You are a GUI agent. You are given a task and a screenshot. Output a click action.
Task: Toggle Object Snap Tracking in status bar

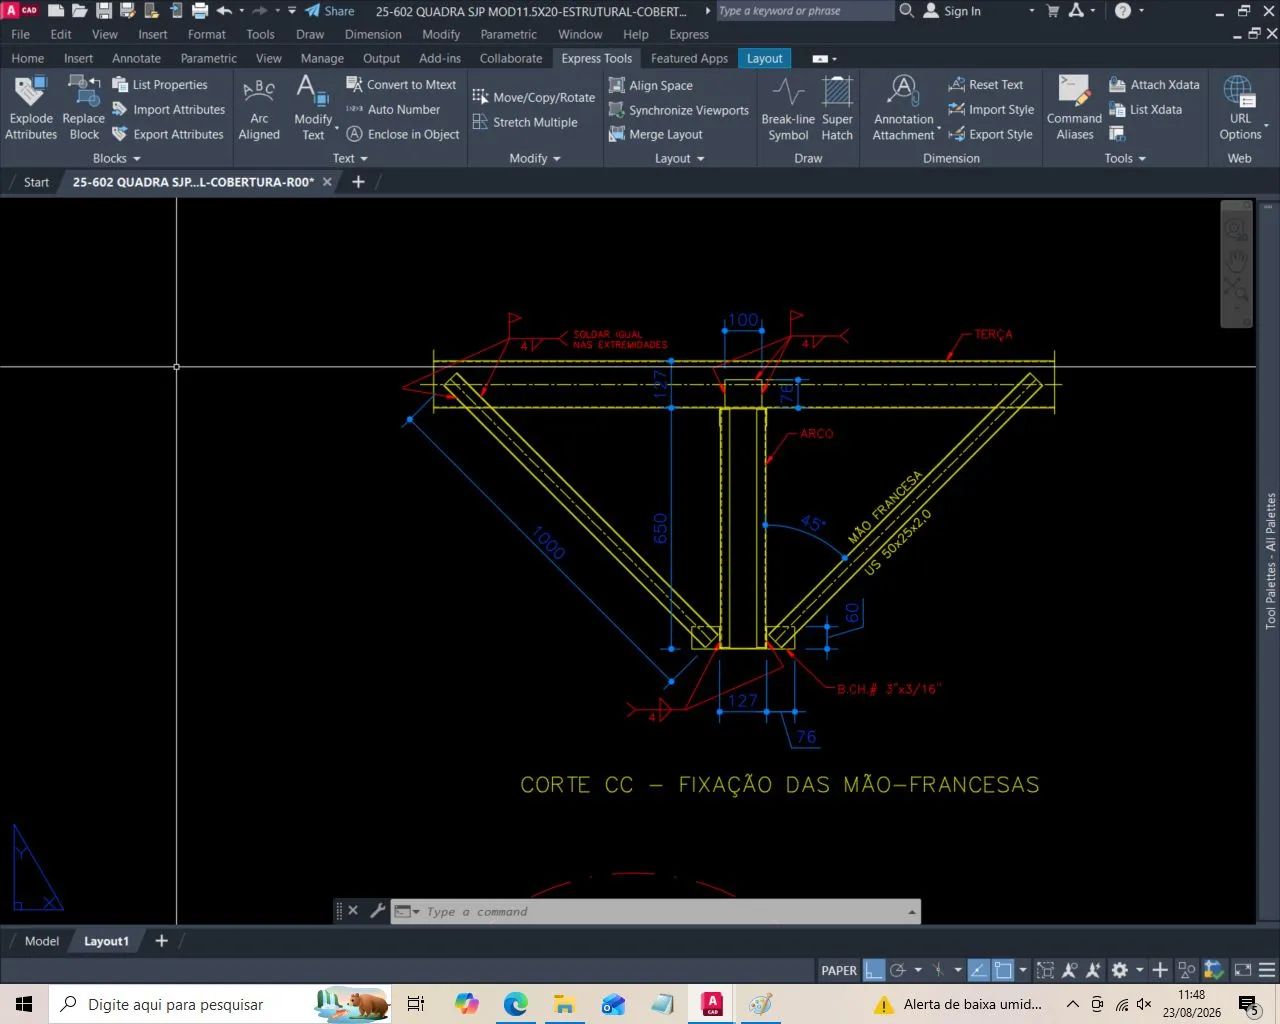coord(979,970)
